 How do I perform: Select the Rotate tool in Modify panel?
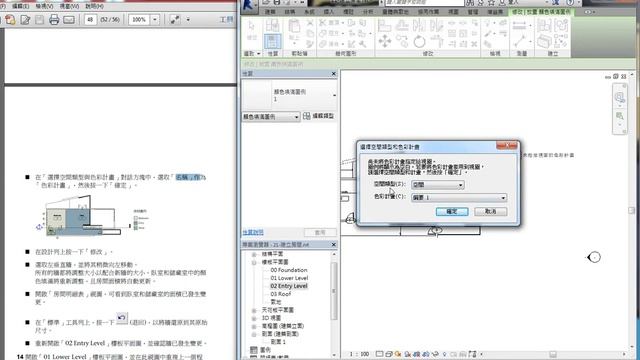pos(419,41)
